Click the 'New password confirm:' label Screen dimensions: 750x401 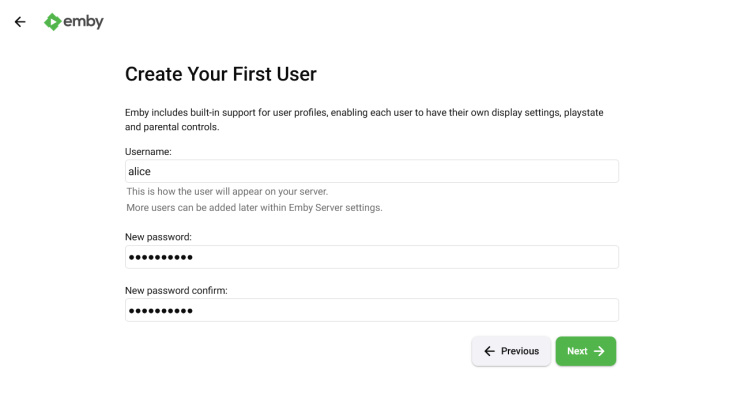click(x=176, y=290)
